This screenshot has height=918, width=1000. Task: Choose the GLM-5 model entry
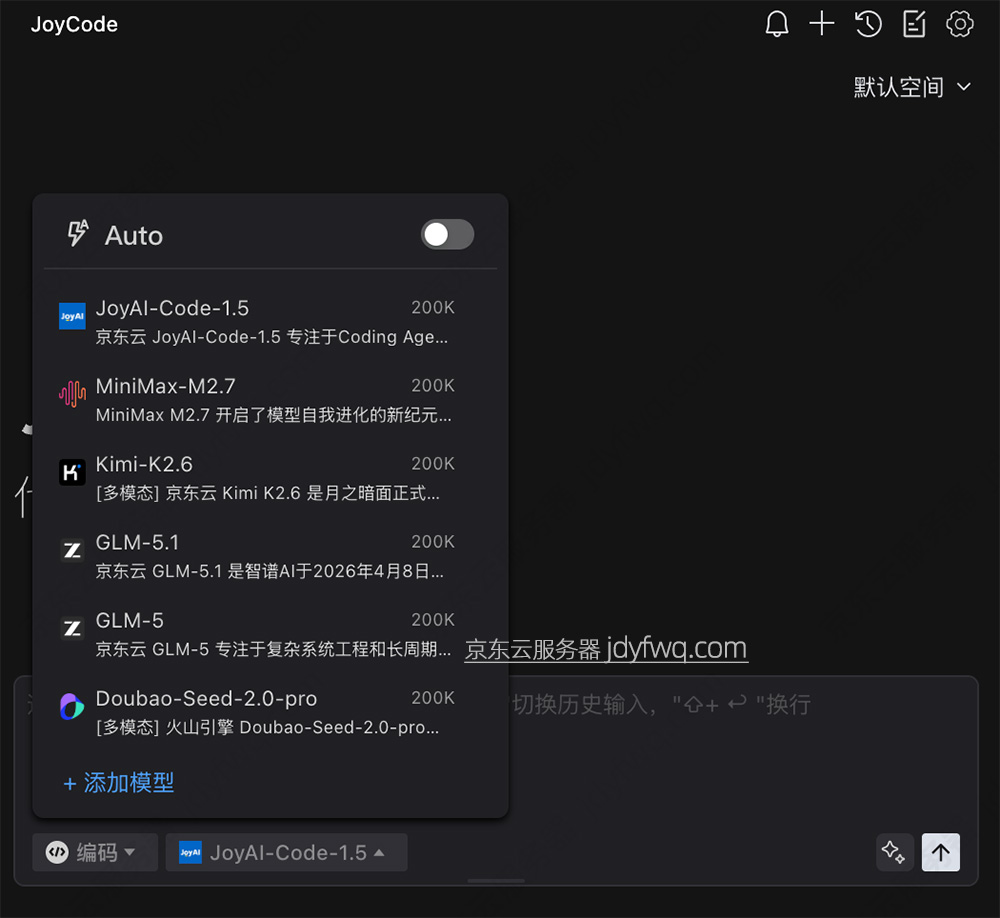[x=270, y=634]
